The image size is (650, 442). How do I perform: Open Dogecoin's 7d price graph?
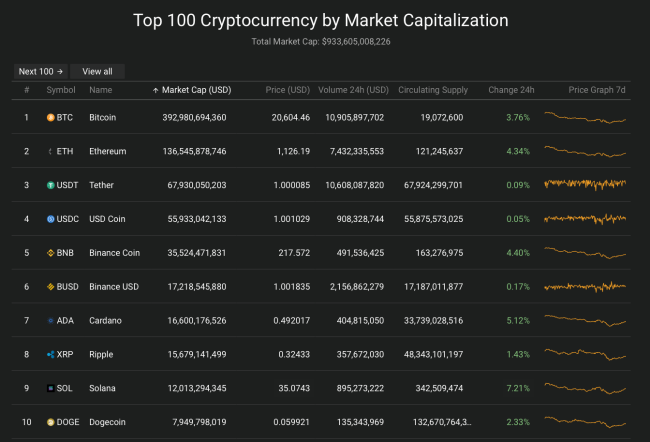click(585, 422)
